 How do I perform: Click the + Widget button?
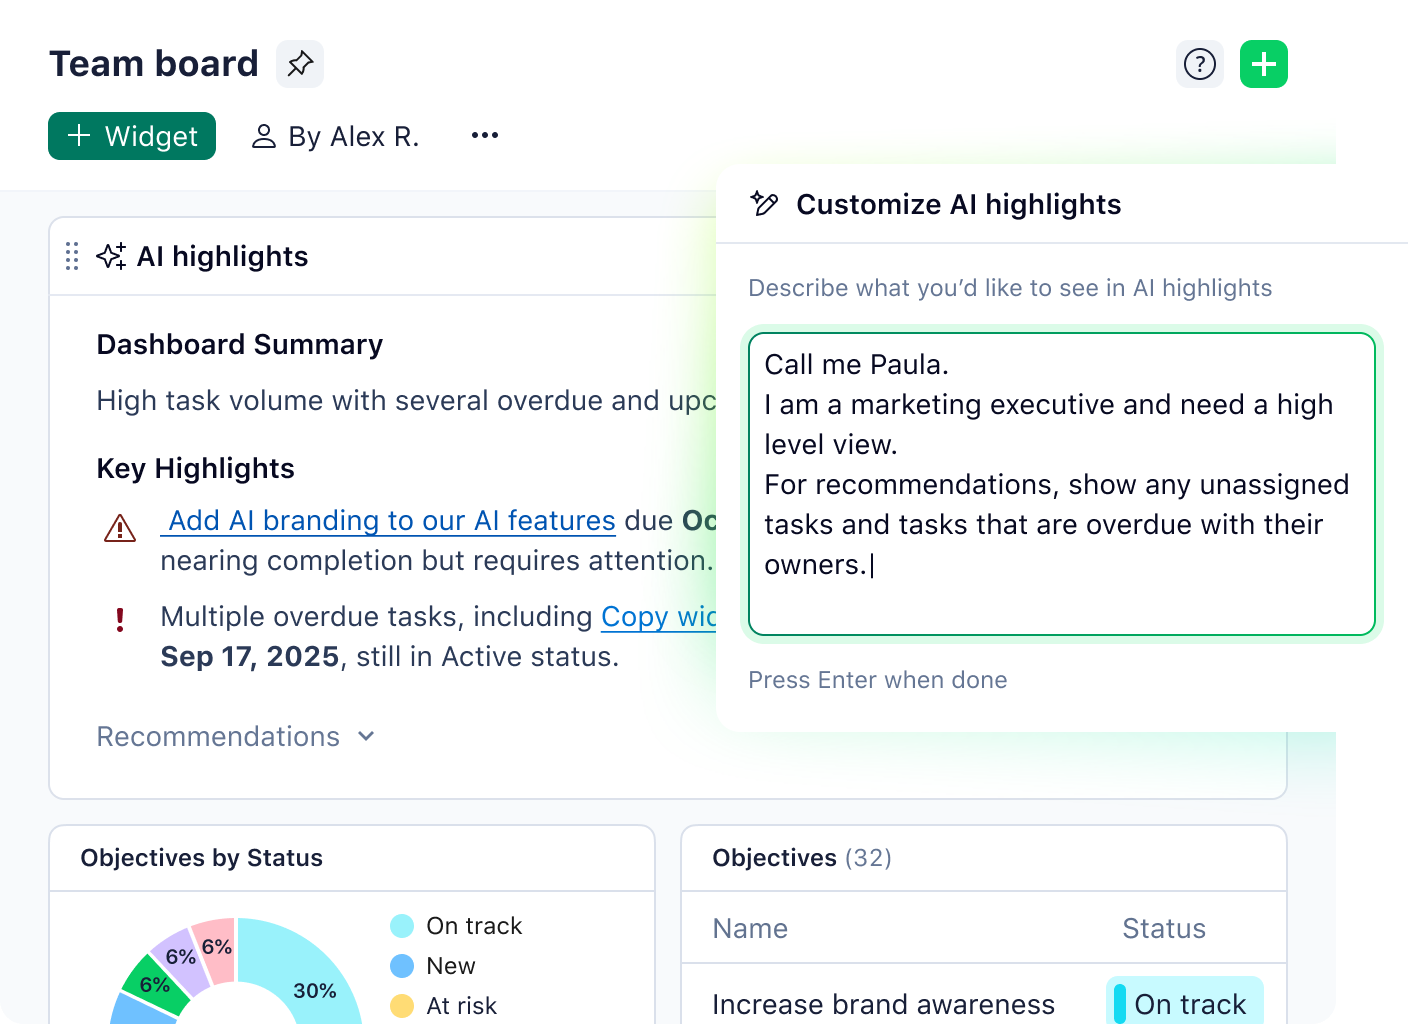[x=131, y=136]
